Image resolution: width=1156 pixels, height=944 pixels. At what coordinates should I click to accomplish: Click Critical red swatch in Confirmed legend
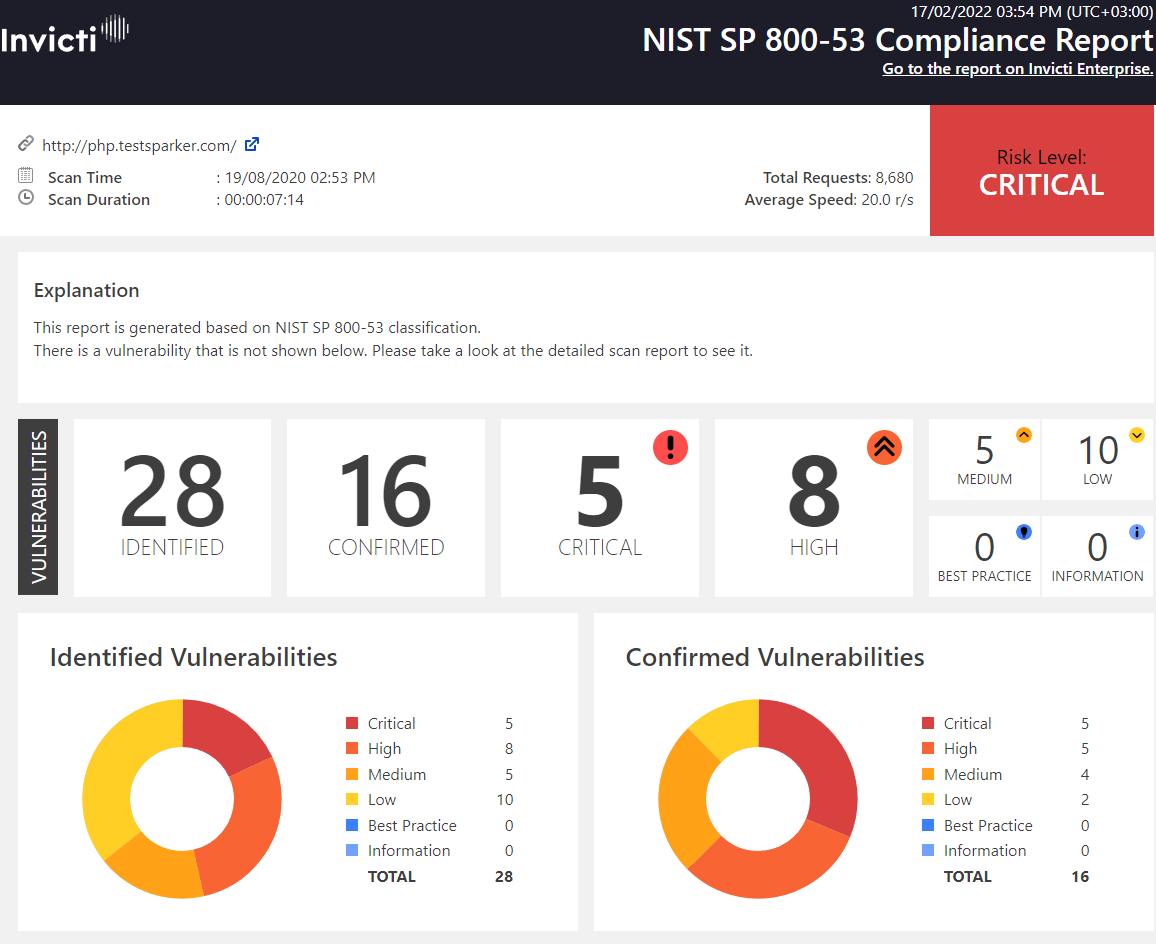(928, 723)
